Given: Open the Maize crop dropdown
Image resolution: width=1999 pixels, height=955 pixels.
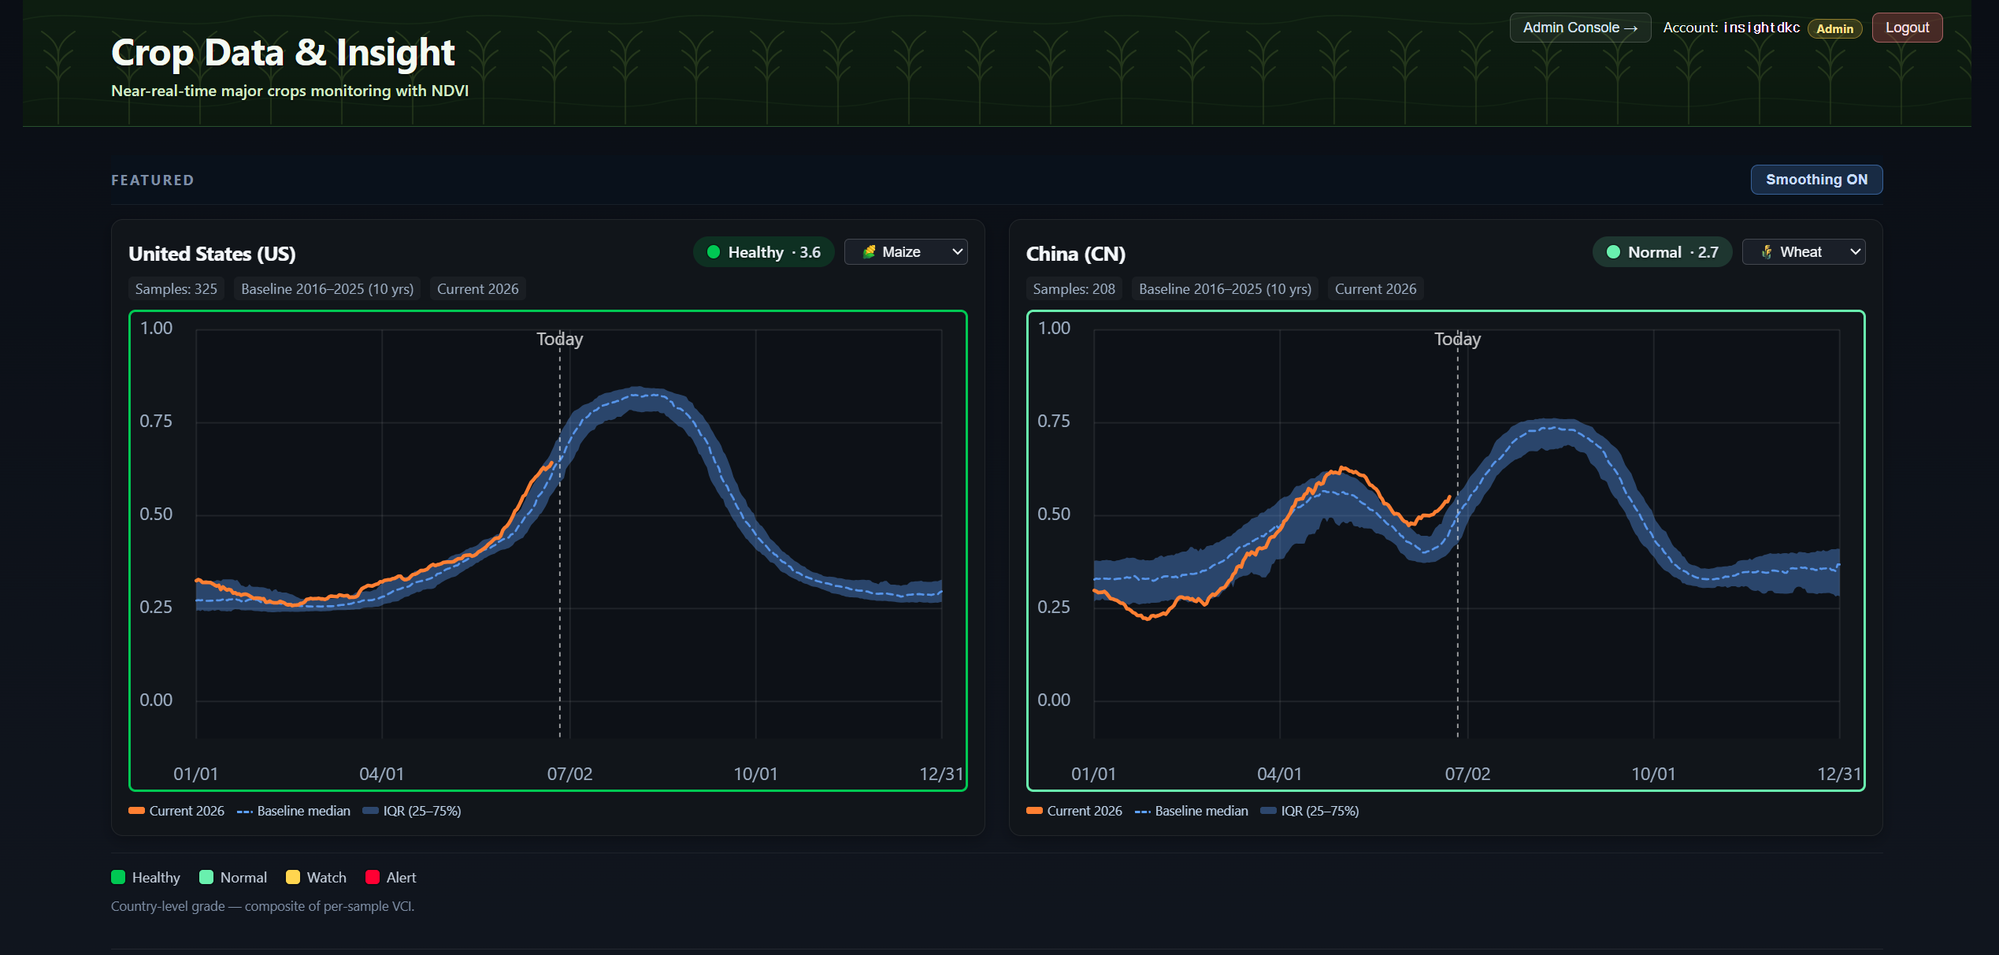Looking at the screenshot, I should pyautogui.click(x=906, y=252).
